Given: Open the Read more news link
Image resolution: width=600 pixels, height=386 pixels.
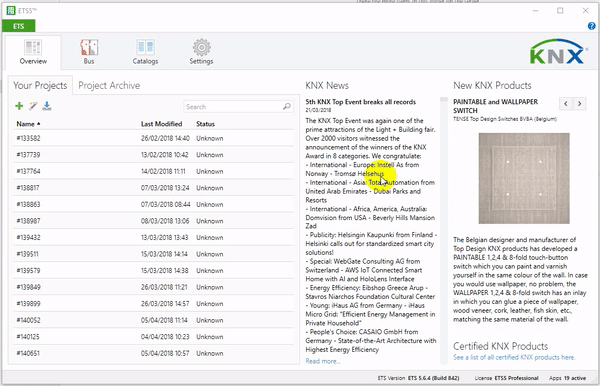Looking at the screenshot, I should tap(323, 361).
